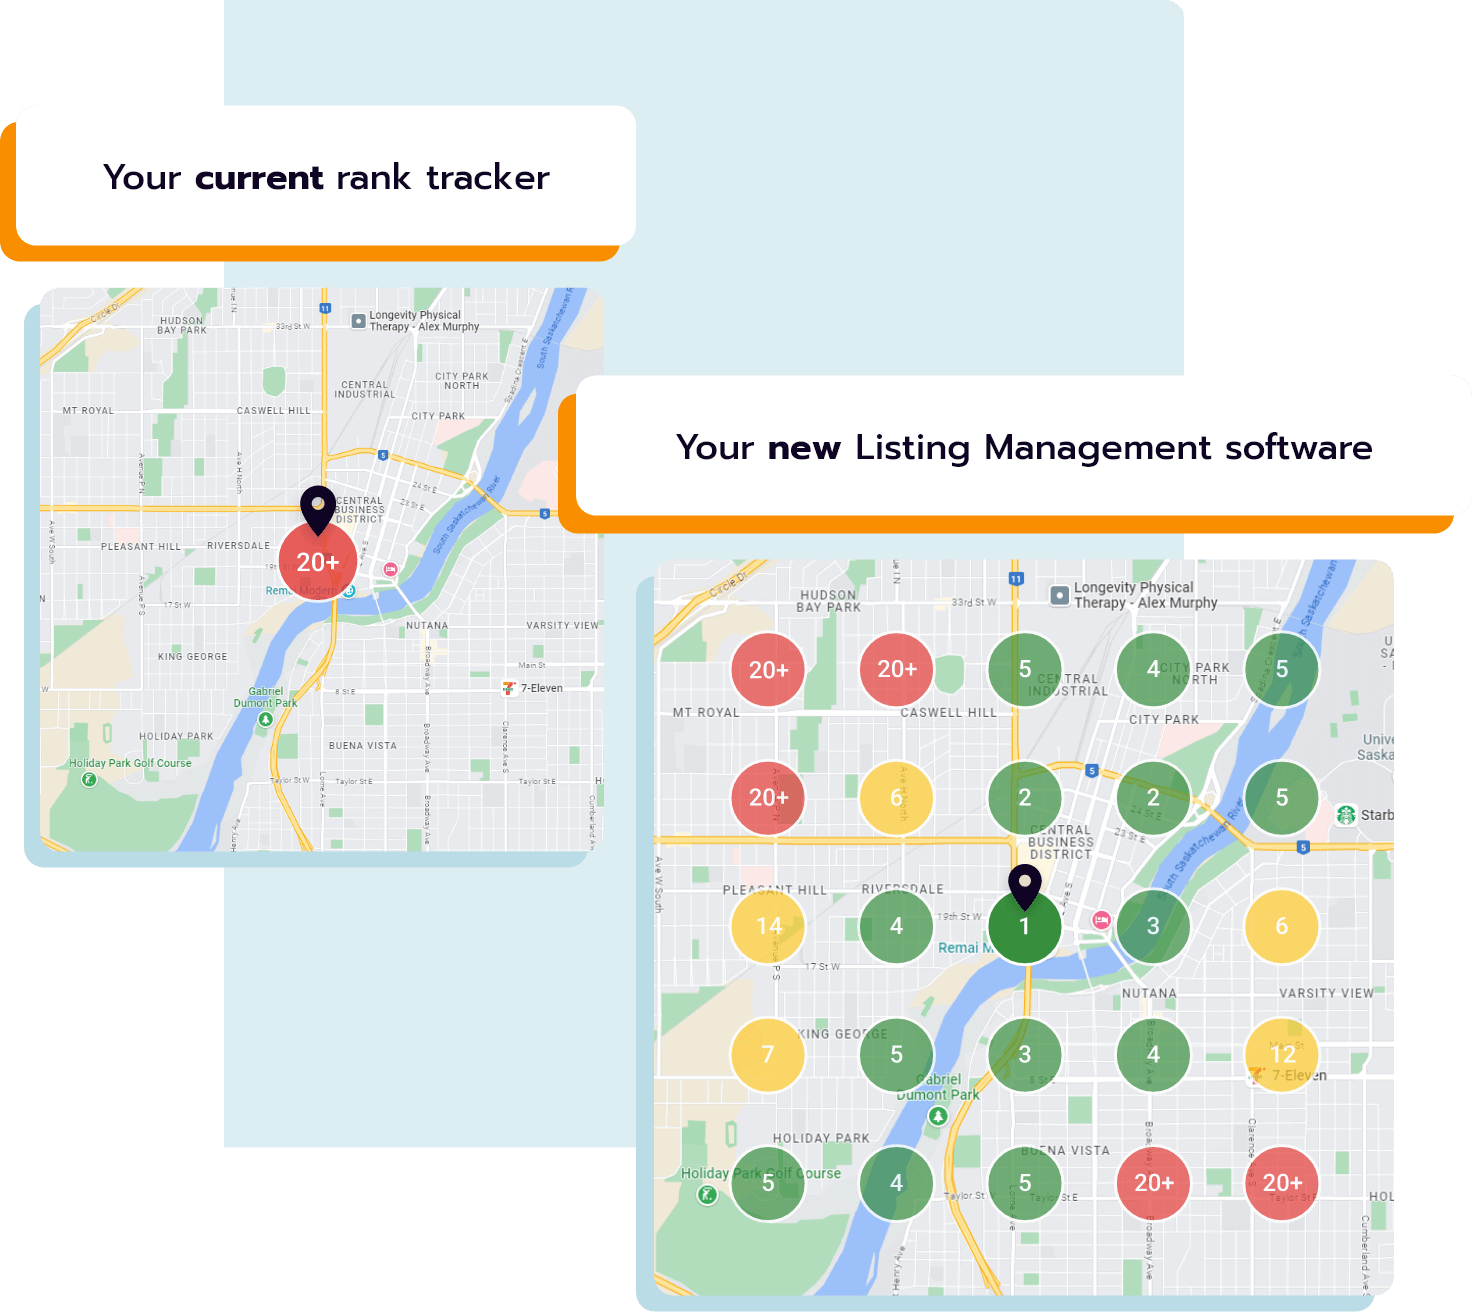Click the Gabriel Dumont Park tree icon on the current tracker map
The width and height of the screenshot is (1472, 1312).
[x=265, y=719]
